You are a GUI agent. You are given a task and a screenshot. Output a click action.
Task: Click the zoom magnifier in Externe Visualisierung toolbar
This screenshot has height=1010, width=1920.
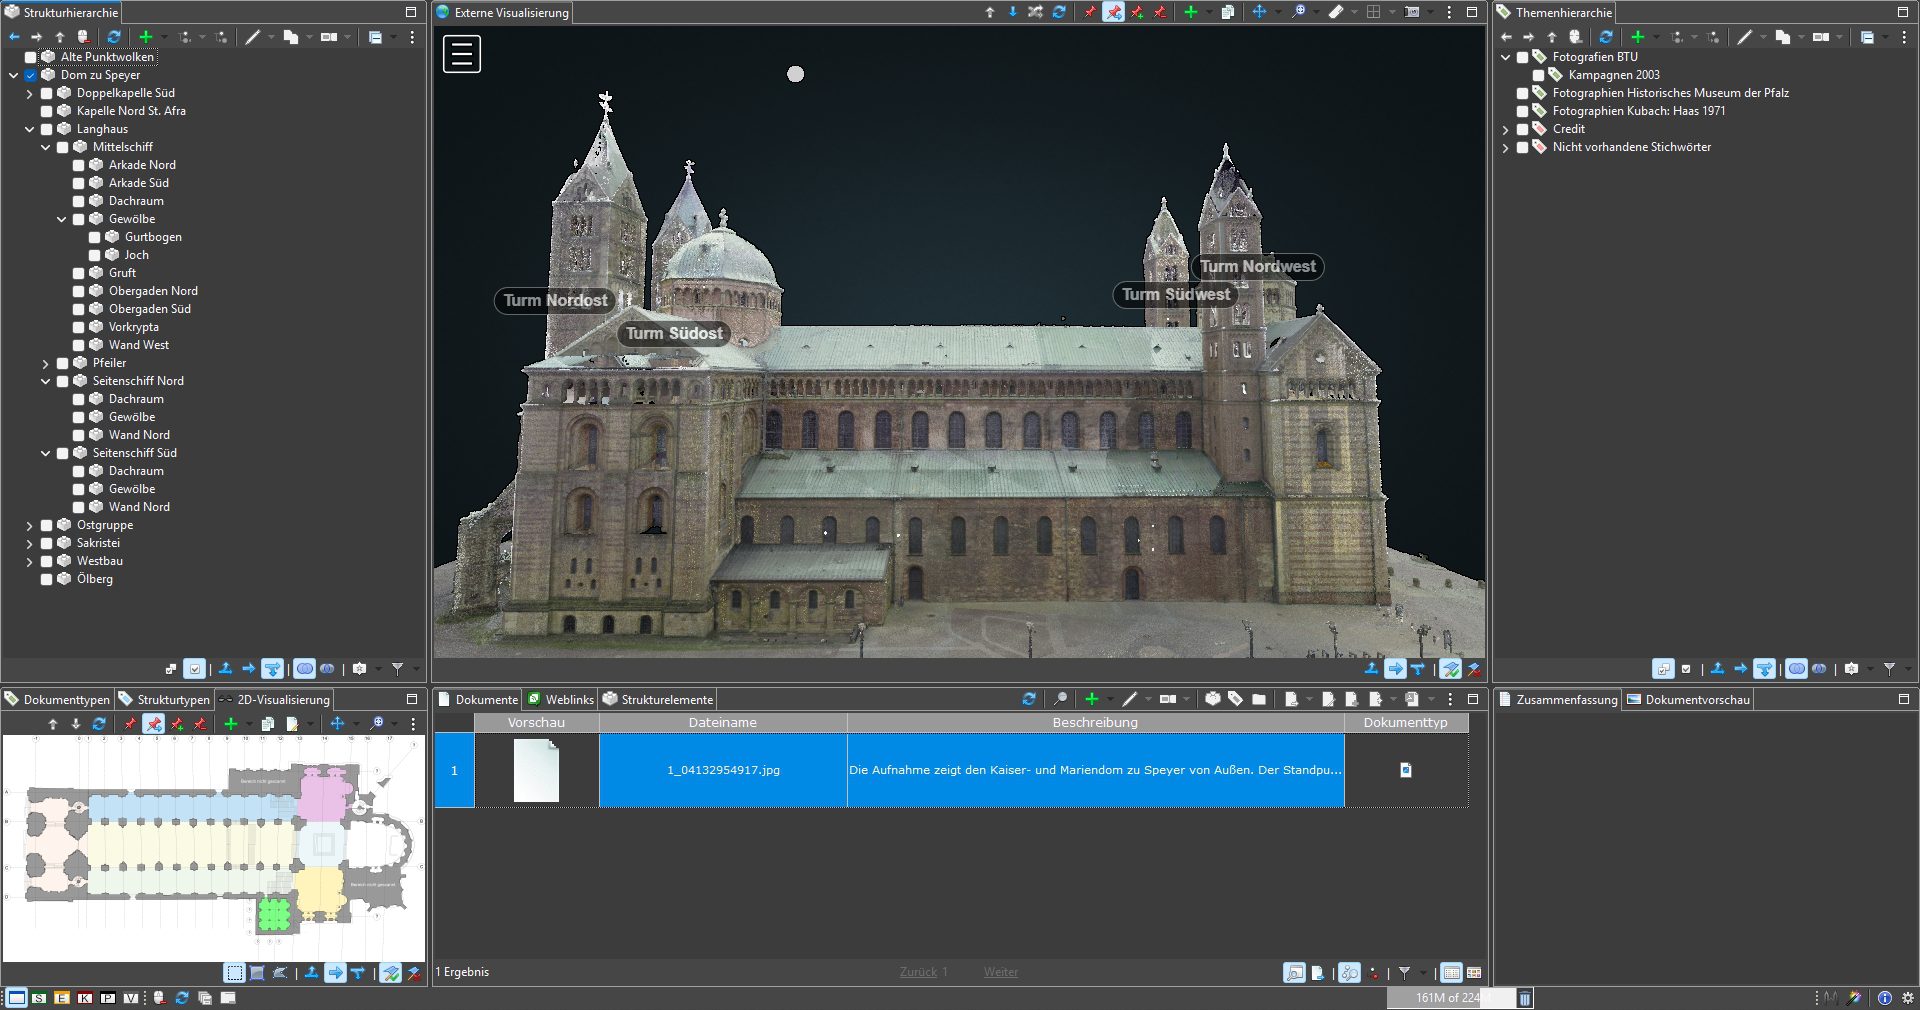pyautogui.click(x=1298, y=12)
